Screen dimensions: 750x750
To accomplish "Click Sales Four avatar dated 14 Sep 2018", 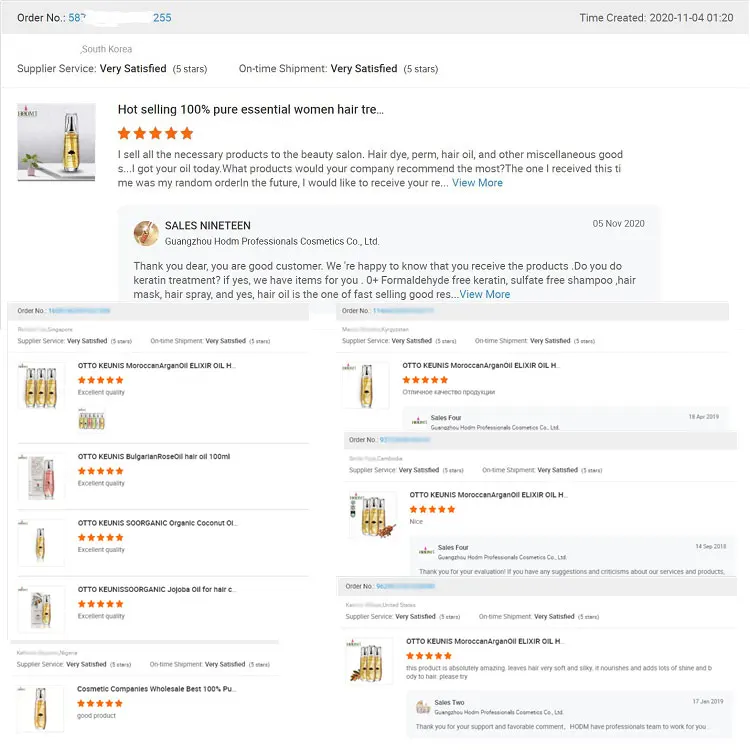I will click(x=426, y=551).
